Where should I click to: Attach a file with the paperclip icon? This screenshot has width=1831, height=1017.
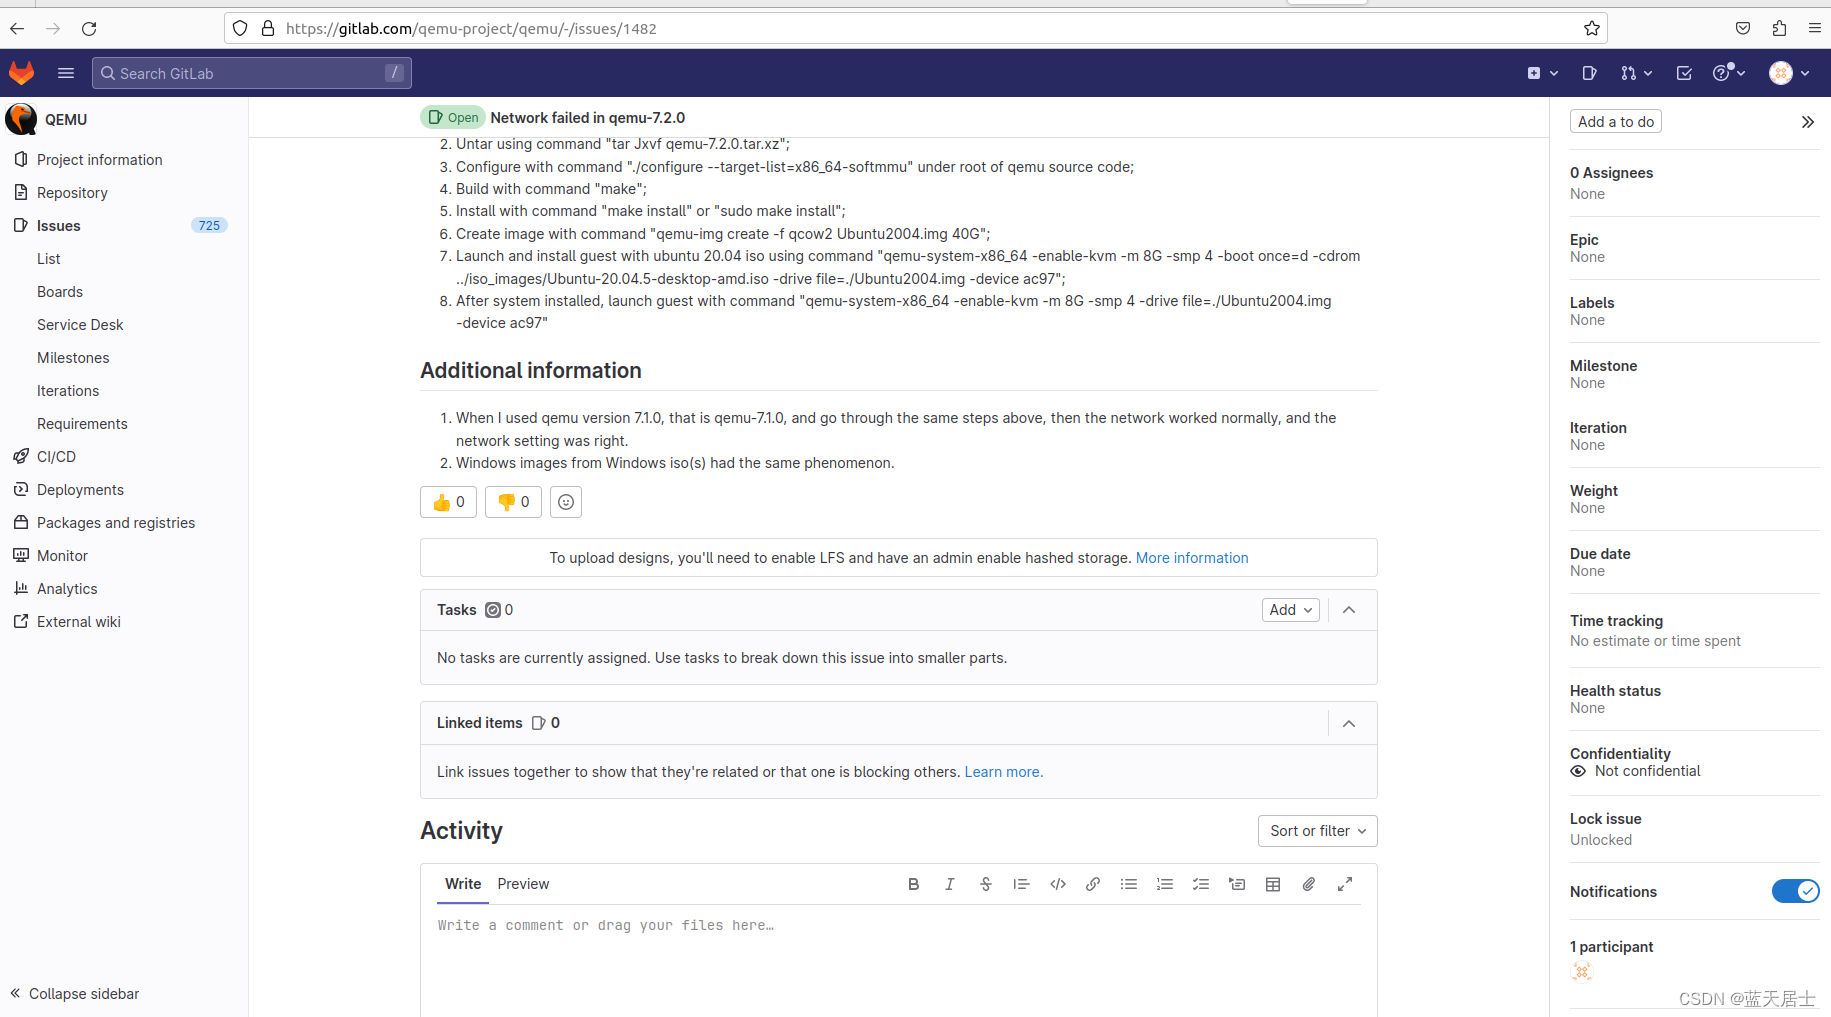click(1309, 884)
